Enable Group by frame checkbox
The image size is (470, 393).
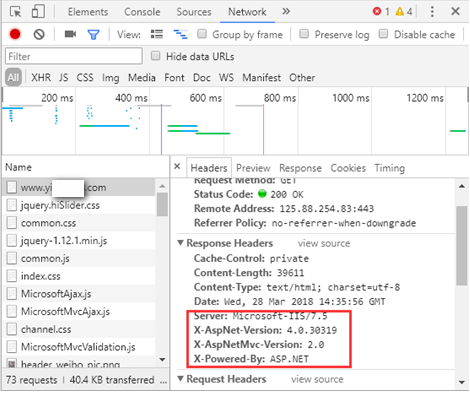[202, 34]
